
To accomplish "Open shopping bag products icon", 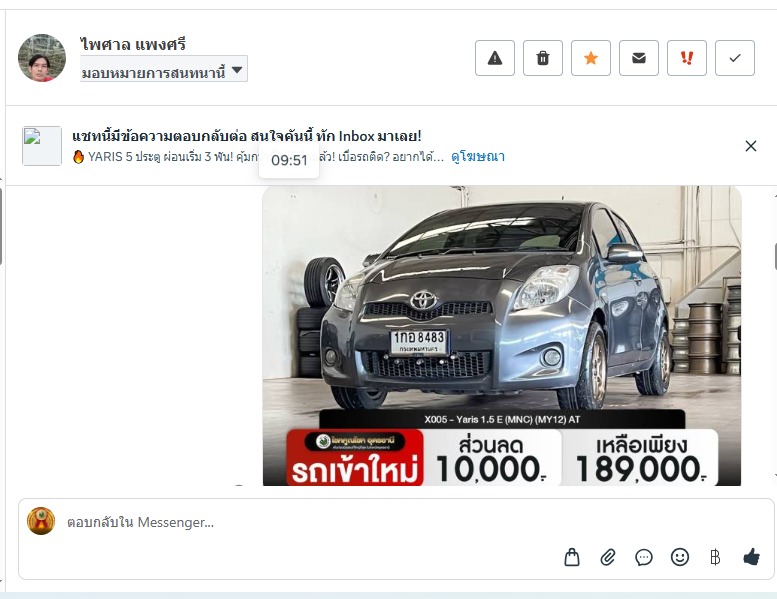I will click(572, 557).
